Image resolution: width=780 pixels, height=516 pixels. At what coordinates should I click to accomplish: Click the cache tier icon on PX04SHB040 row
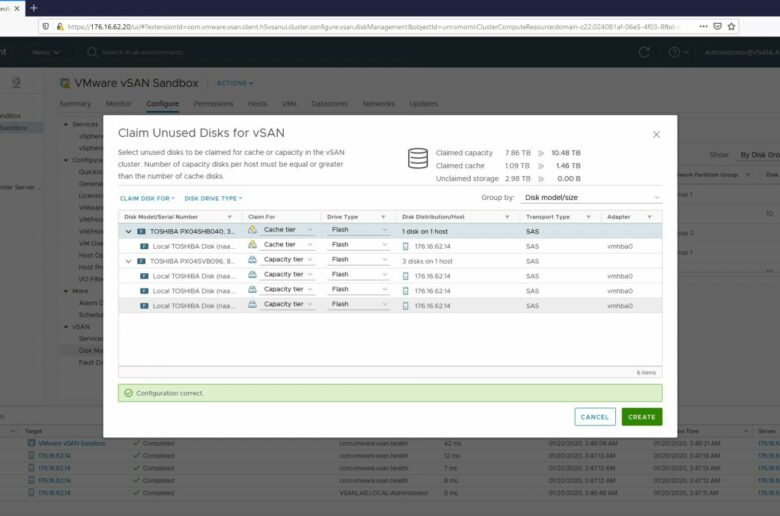tap(252, 229)
